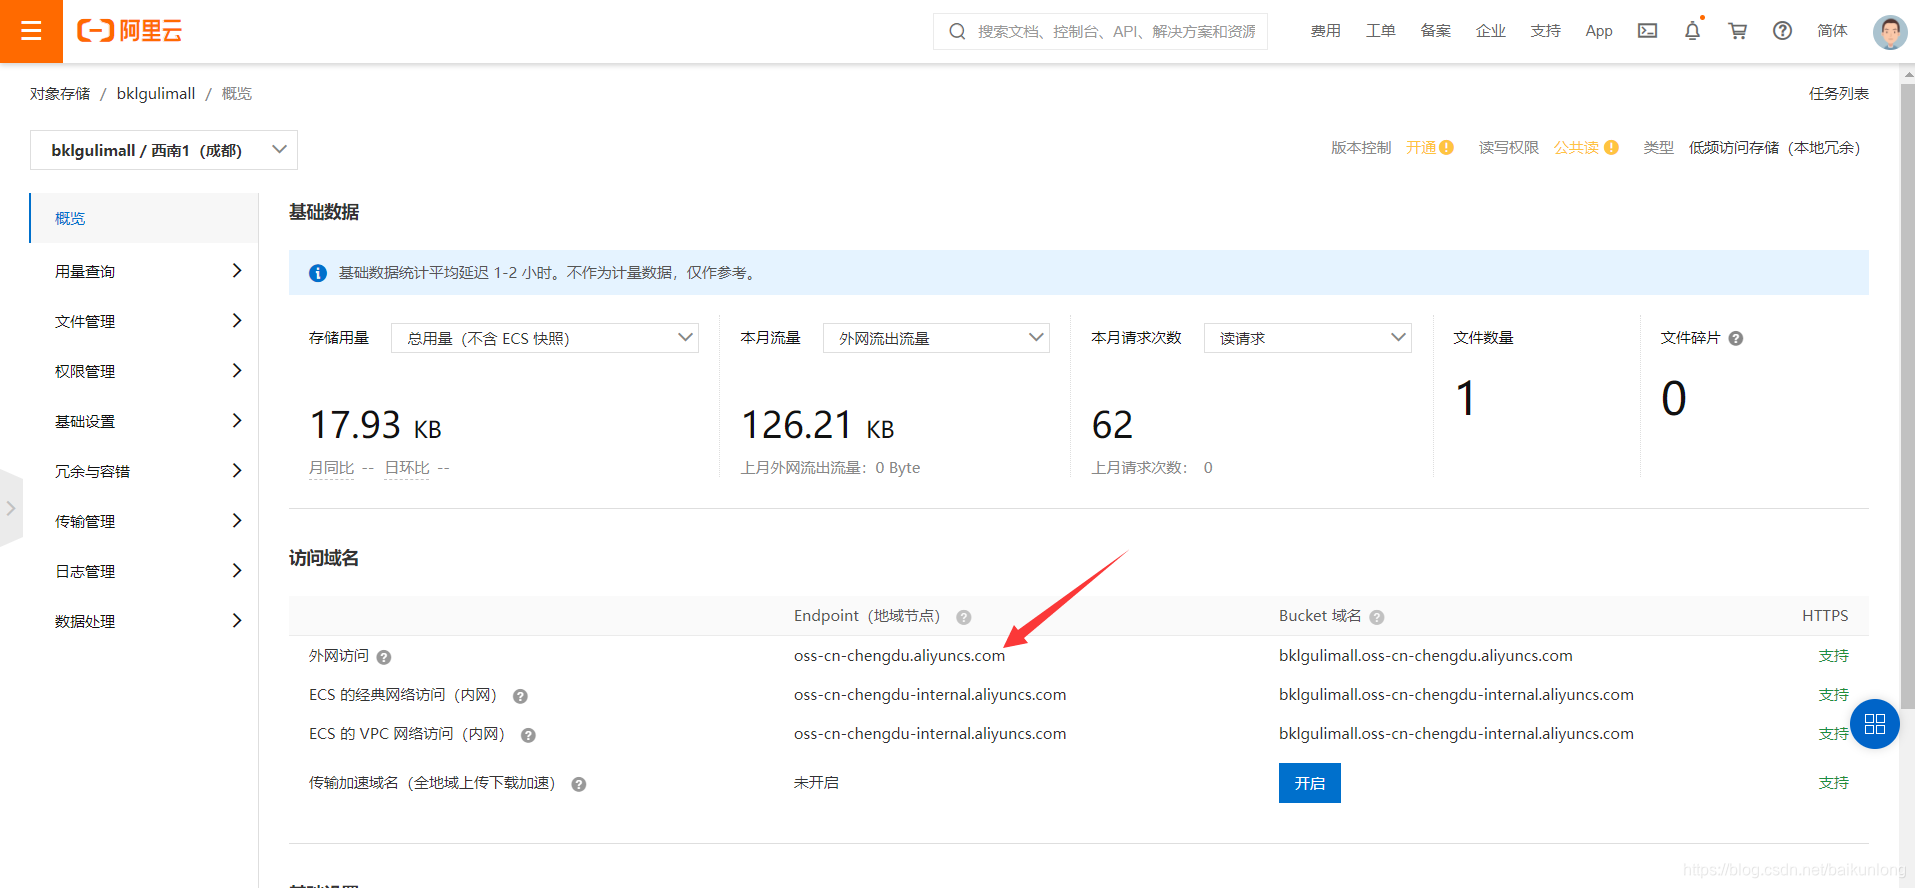Click the 17.93 KB storage value

375,425
